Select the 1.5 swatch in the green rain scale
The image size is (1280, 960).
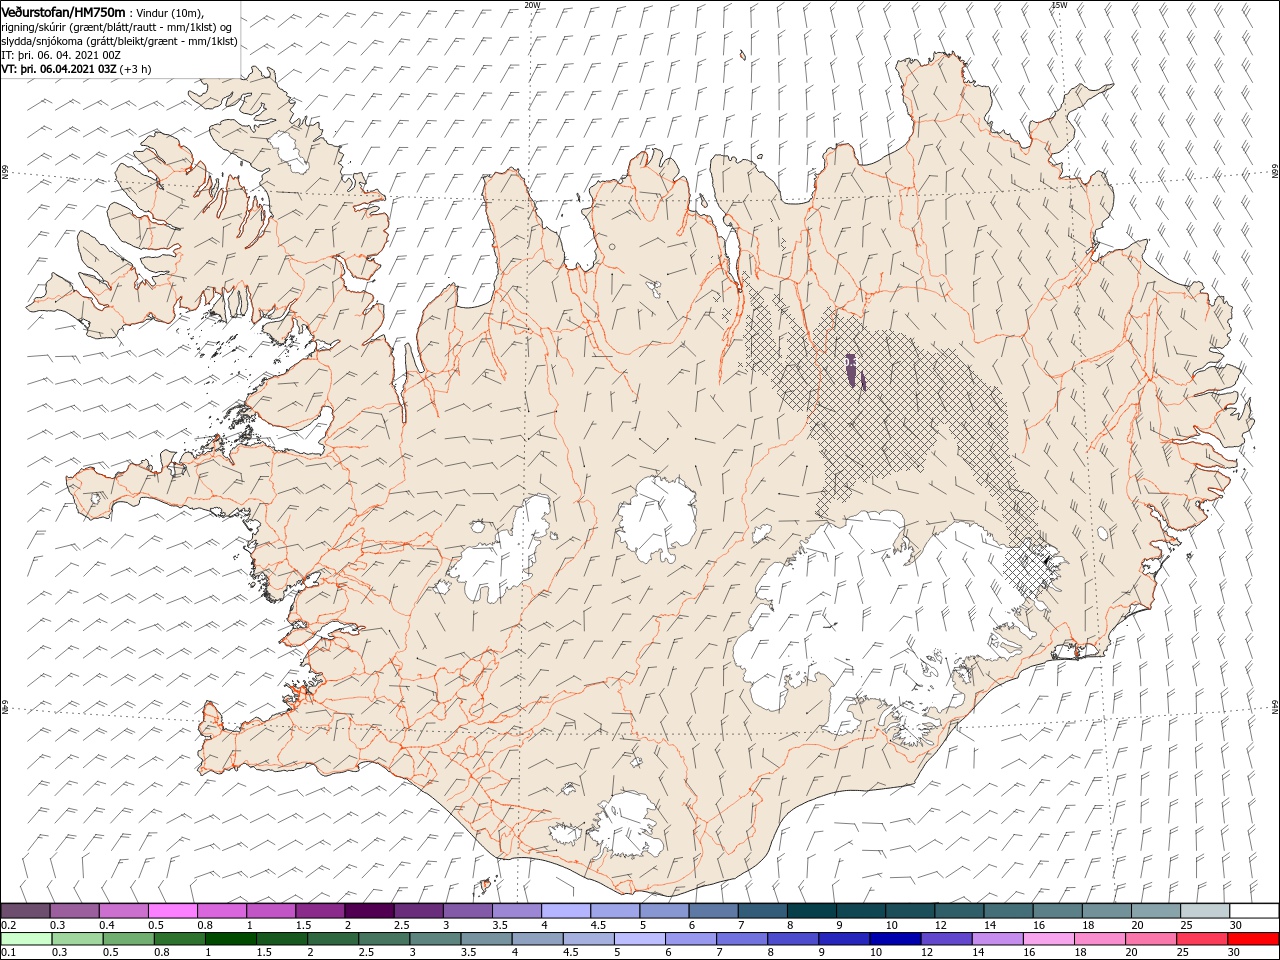tap(281, 938)
